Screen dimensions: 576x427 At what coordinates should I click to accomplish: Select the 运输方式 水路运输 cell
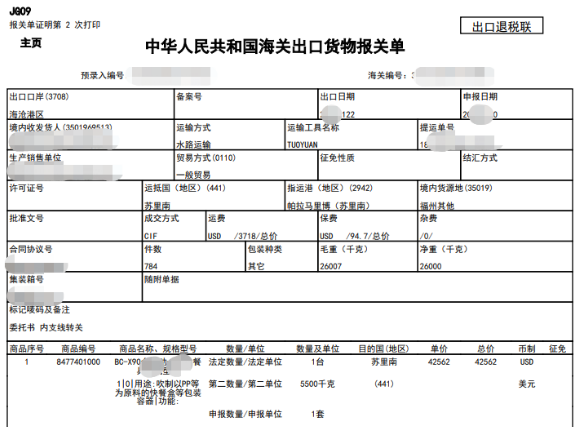pyautogui.click(x=230, y=135)
